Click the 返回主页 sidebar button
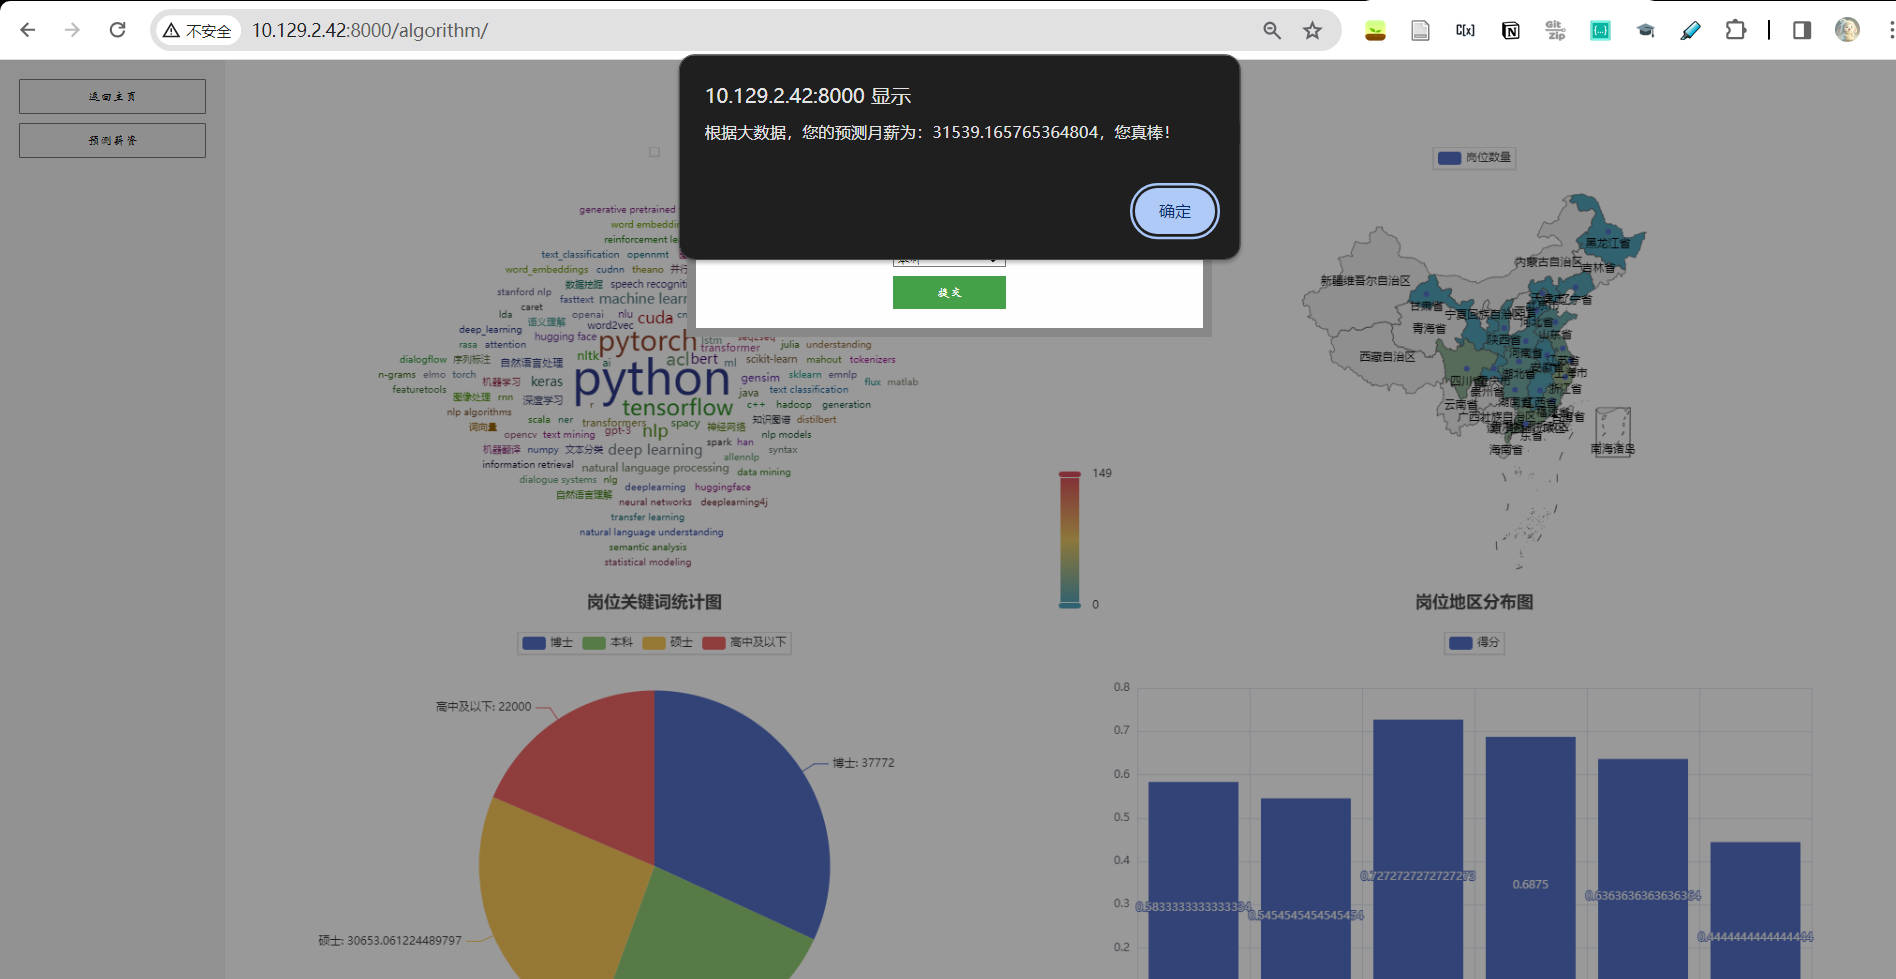The width and height of the screenshot is (1896, 979). click(111, 96)
